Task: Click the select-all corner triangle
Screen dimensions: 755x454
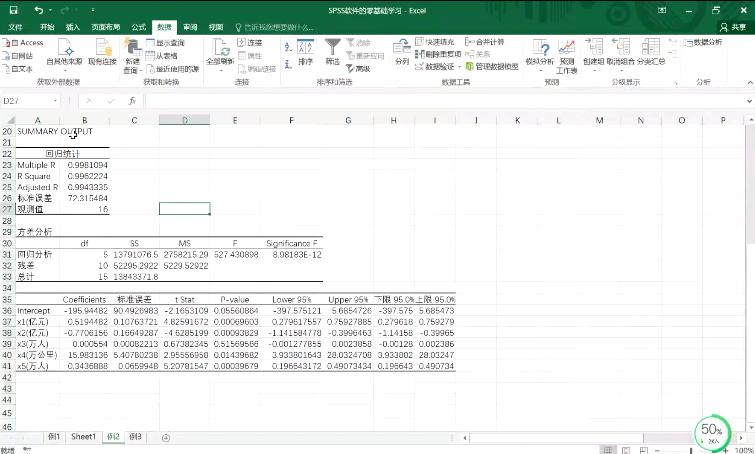Action: tap(10, 120)
